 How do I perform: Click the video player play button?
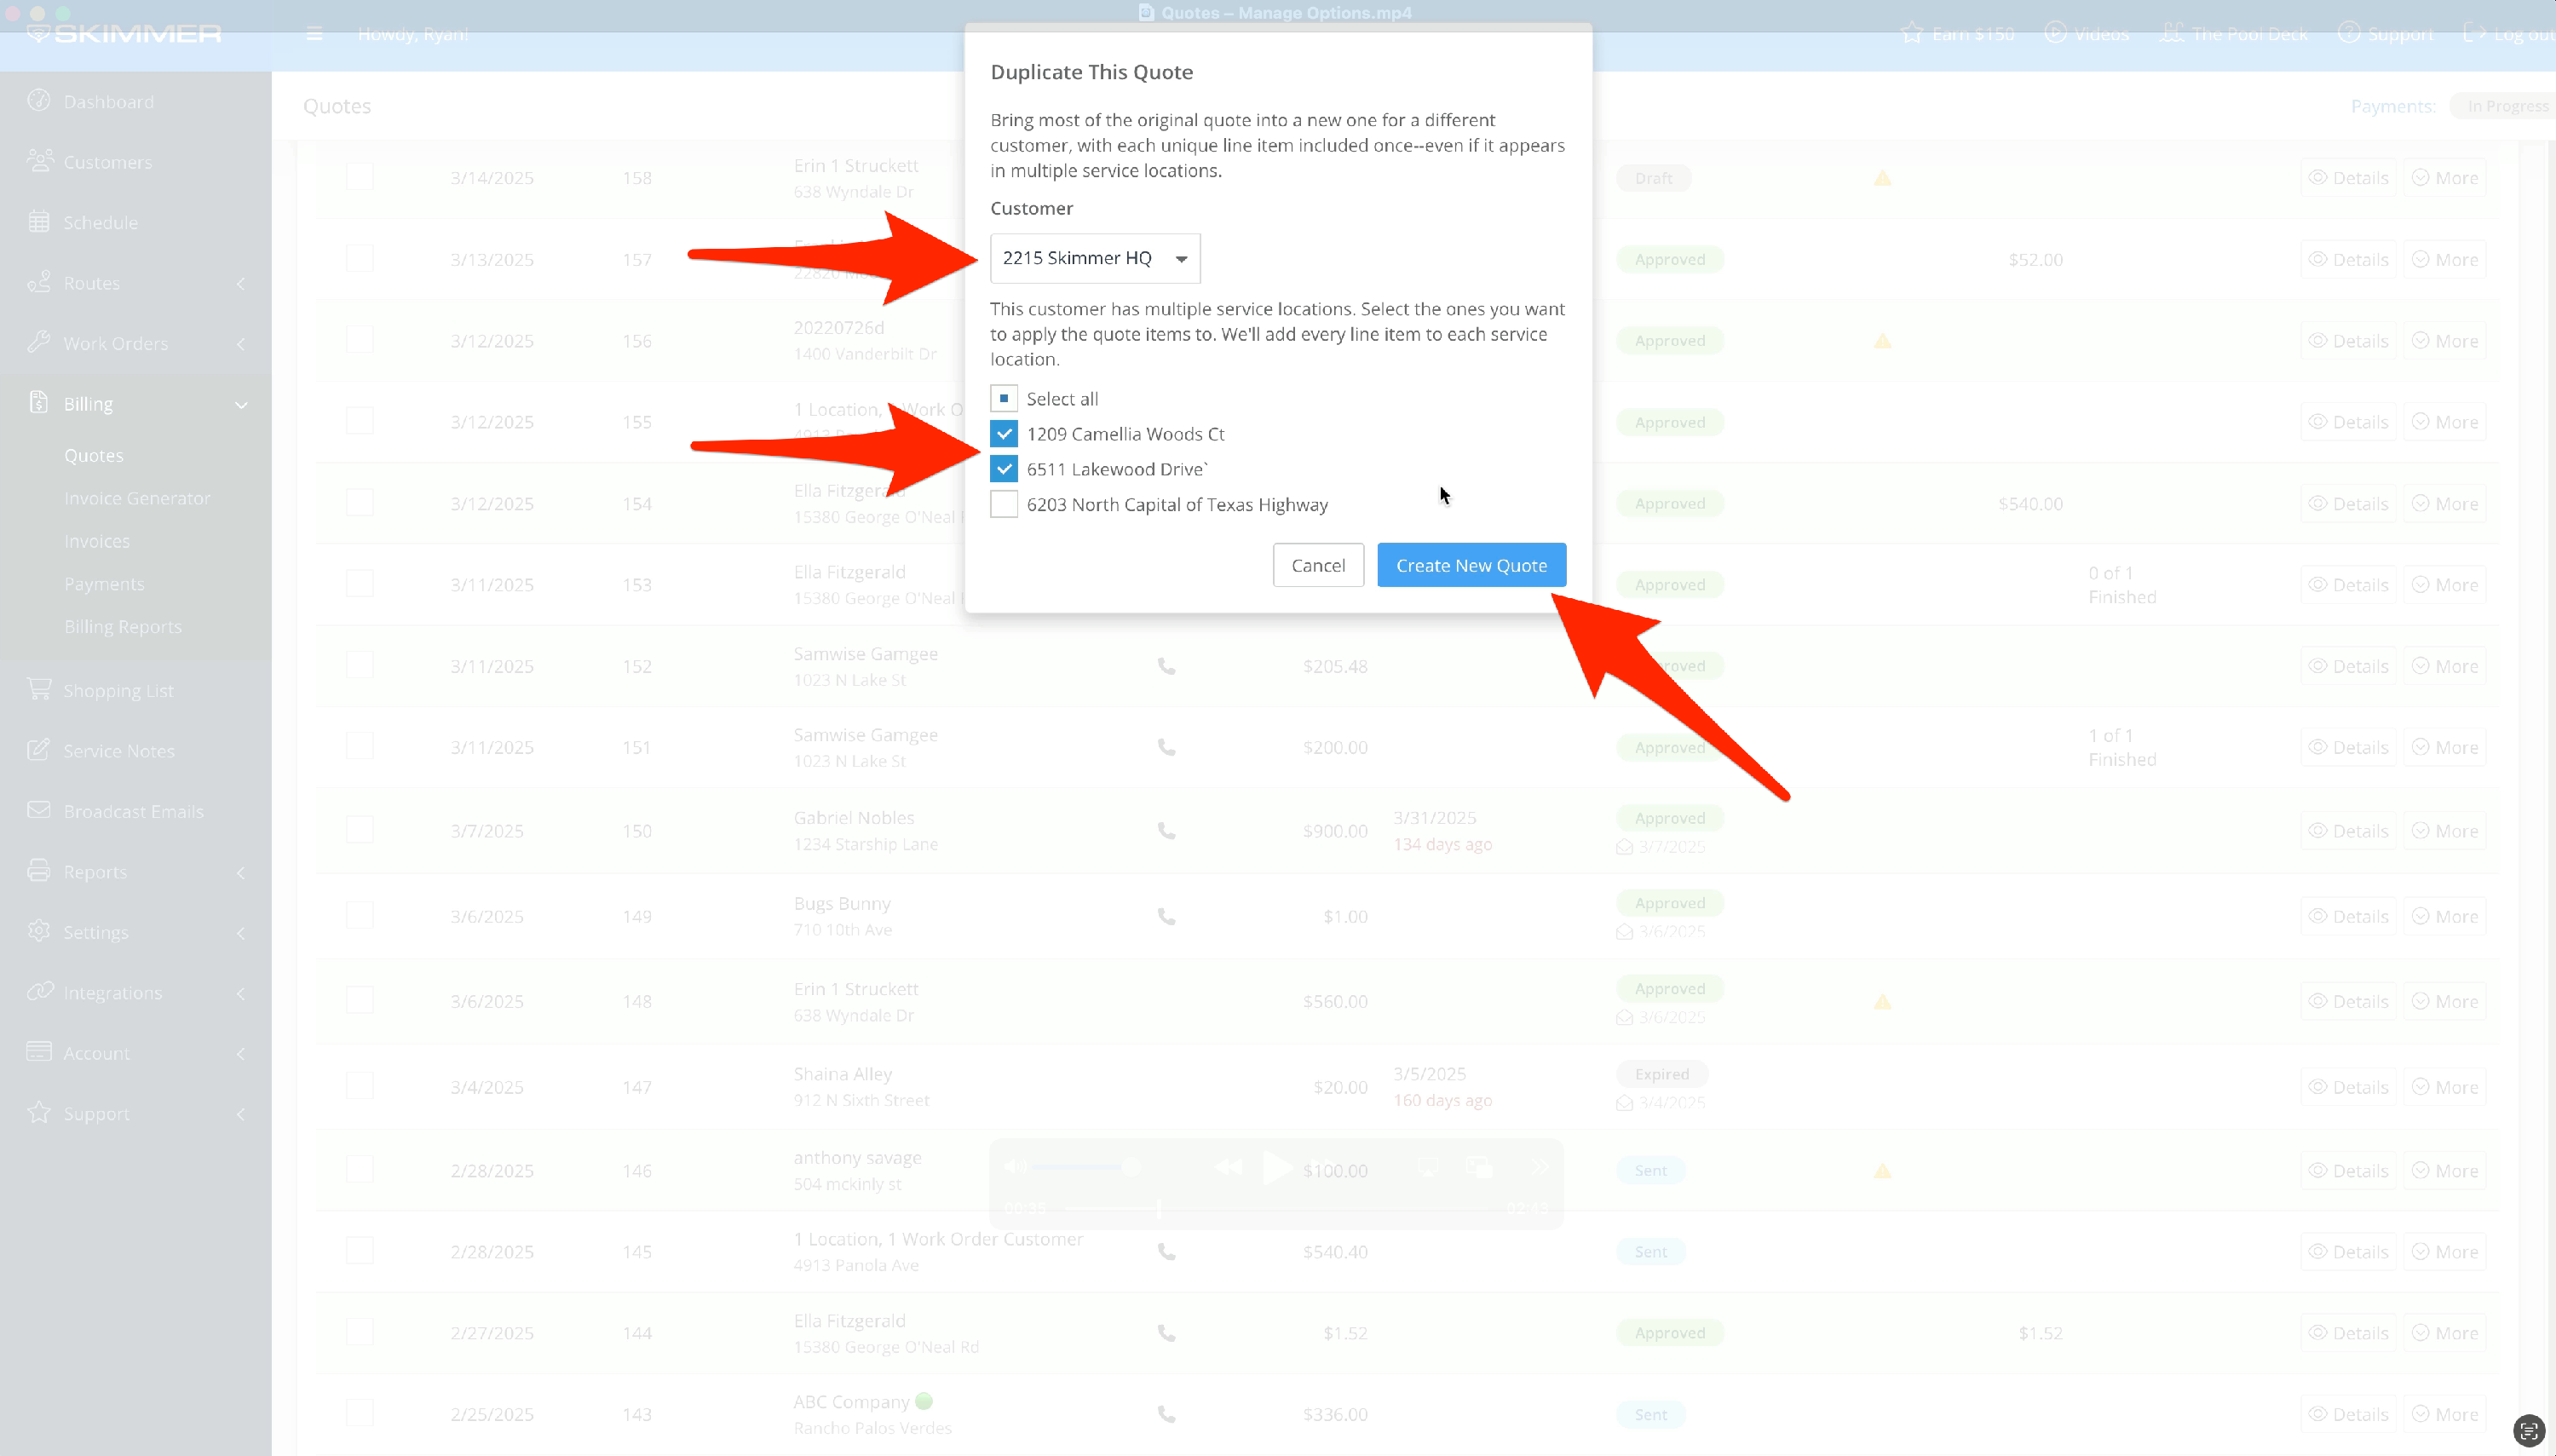[x=1276, y=1167]
